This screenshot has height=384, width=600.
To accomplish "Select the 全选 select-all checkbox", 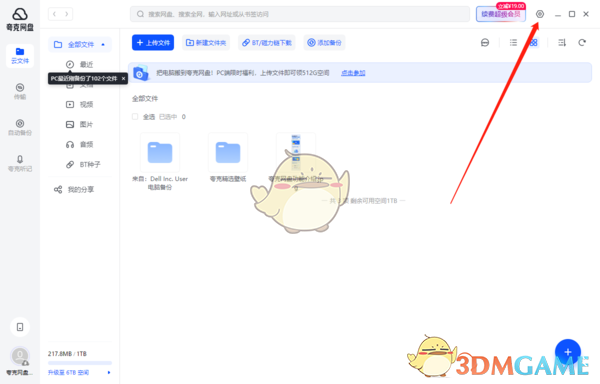I will pos(135,117).
